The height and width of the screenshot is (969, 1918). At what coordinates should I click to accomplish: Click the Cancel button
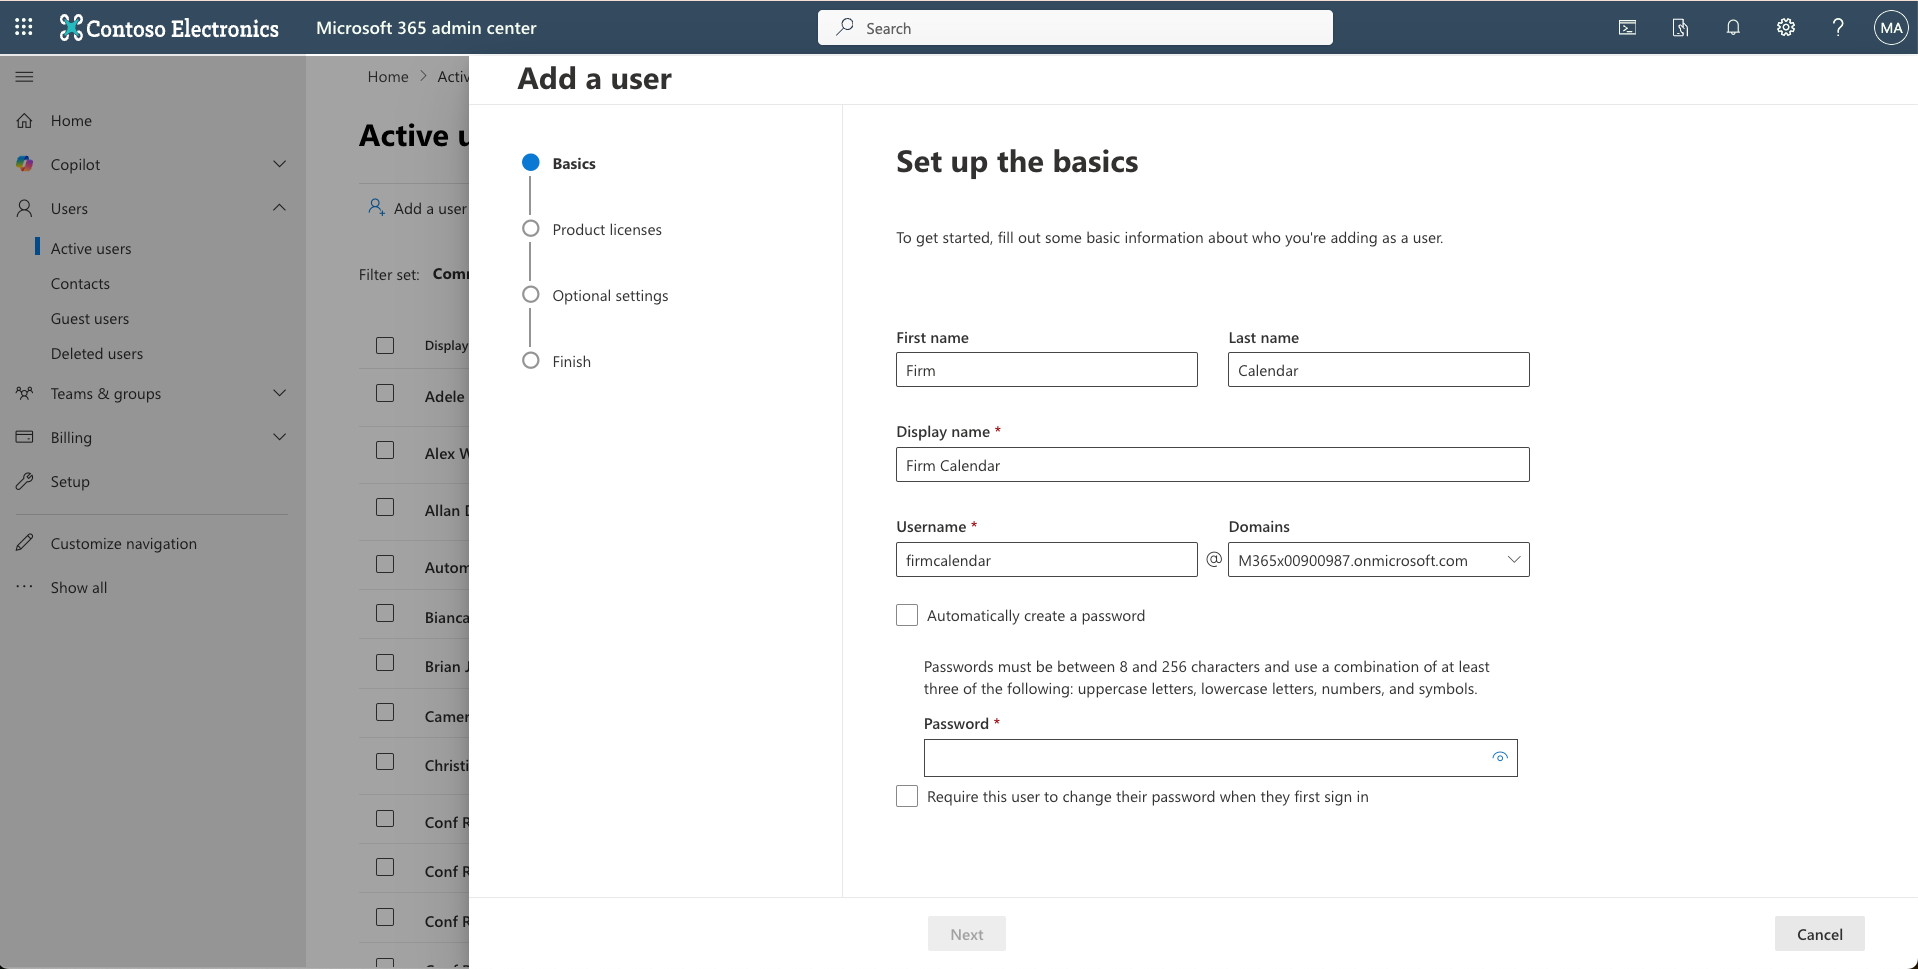[1820, 934]
